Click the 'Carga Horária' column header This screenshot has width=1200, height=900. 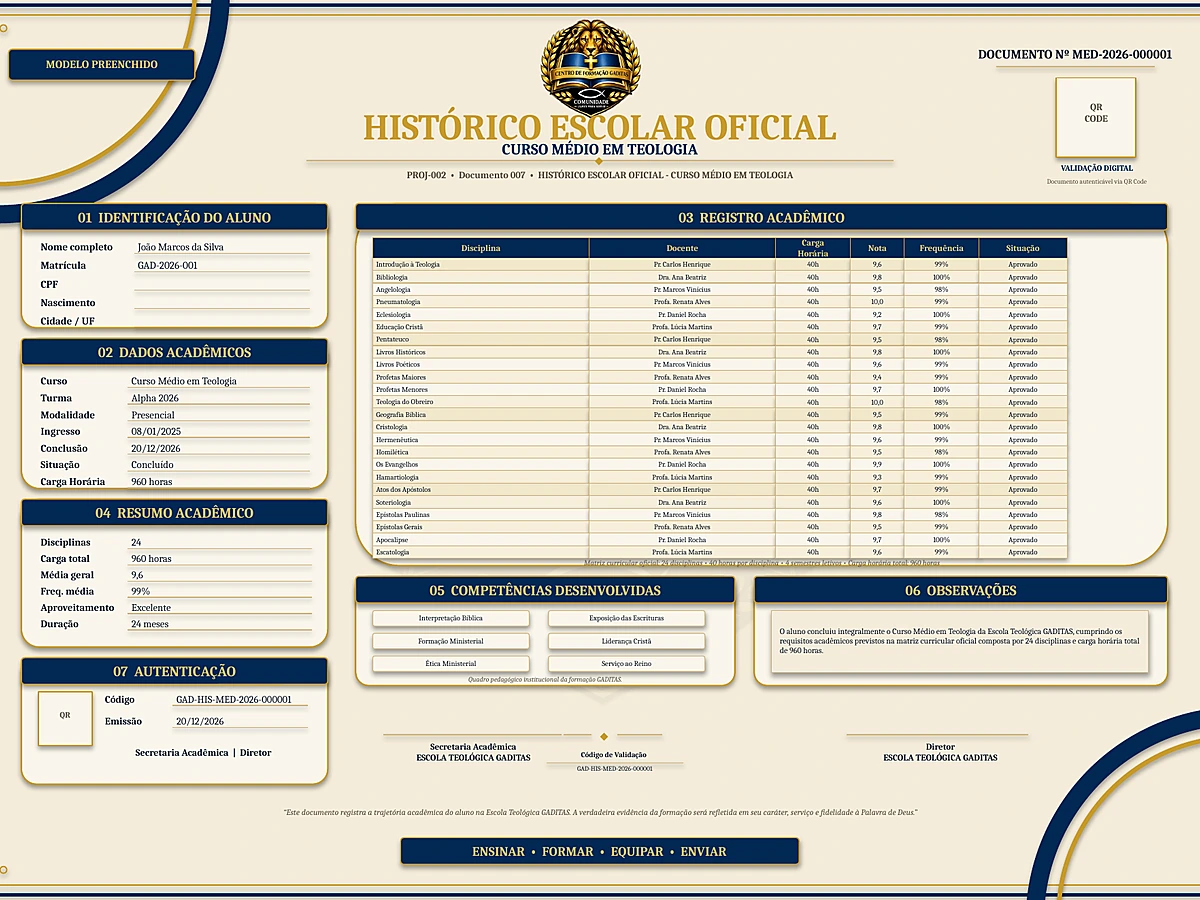pyautogui.click(x=813, y=248)
